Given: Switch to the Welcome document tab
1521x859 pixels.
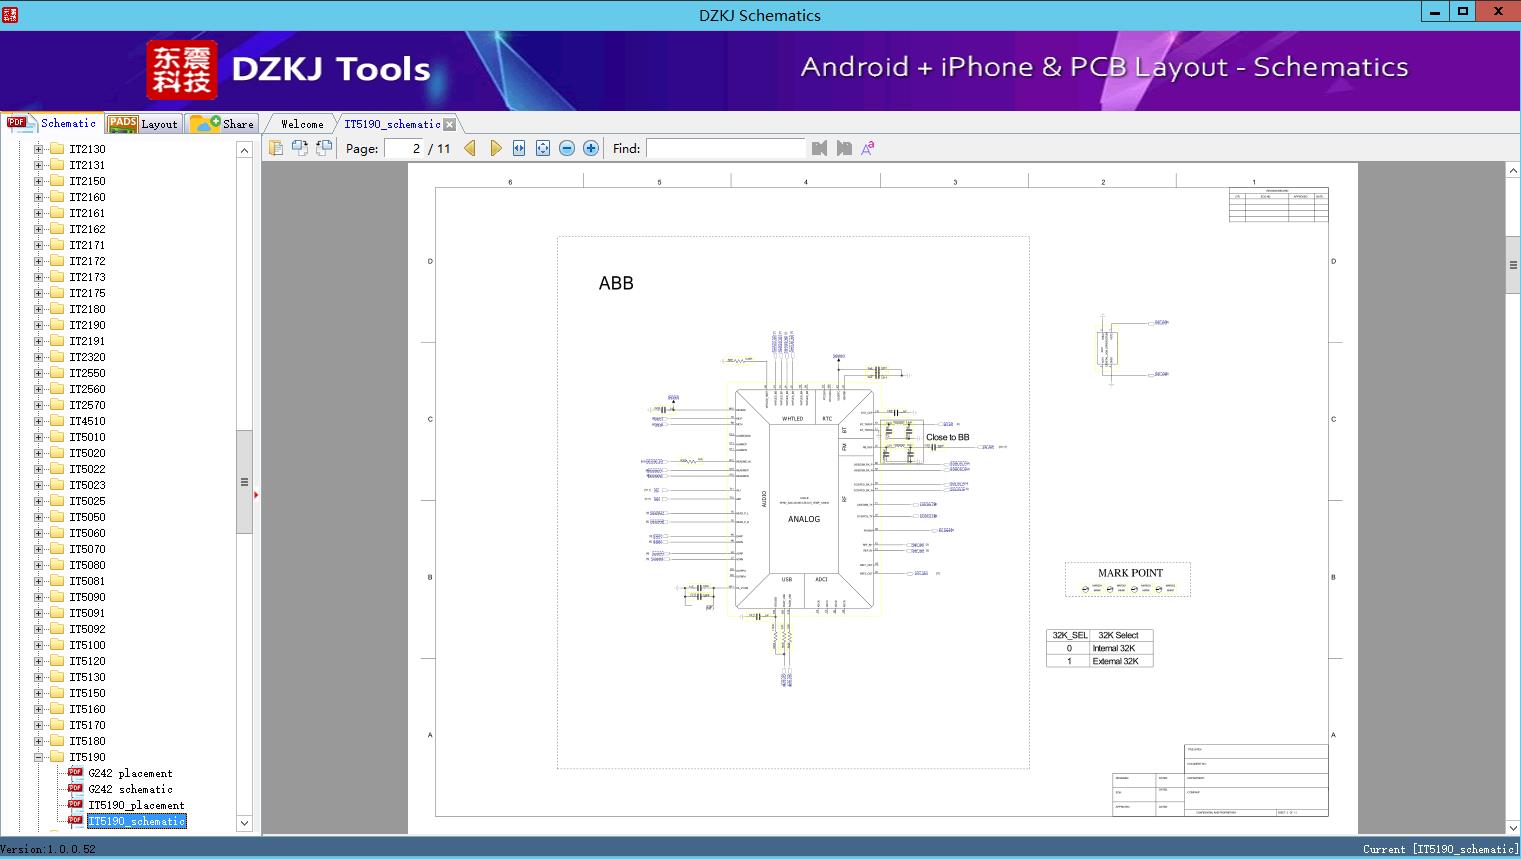Looking at the screenshot, I should [x=302, y=124].
